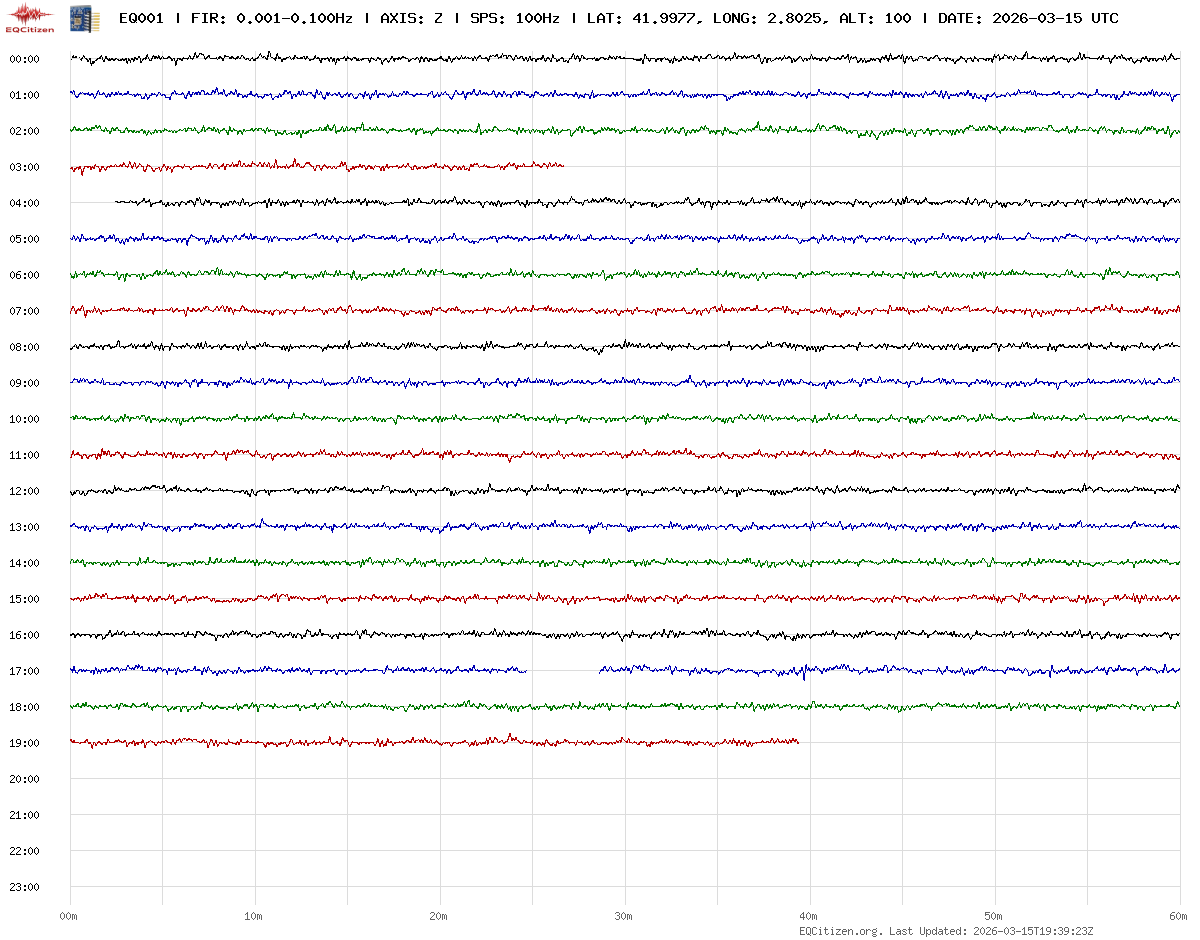
Task: Click the end of the 03:00 red trace
Action: (x=562, y=165)
